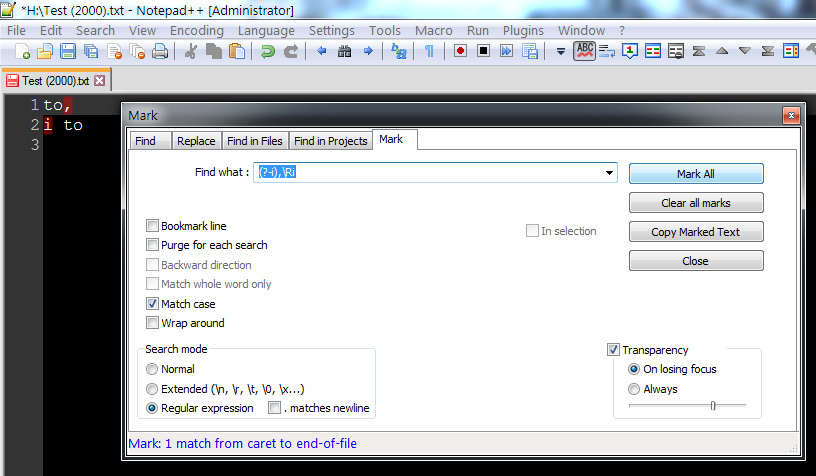The width and height of the screenshot is (816, 476).
Task: Select the Always transparency option
Action: (633, 389)
